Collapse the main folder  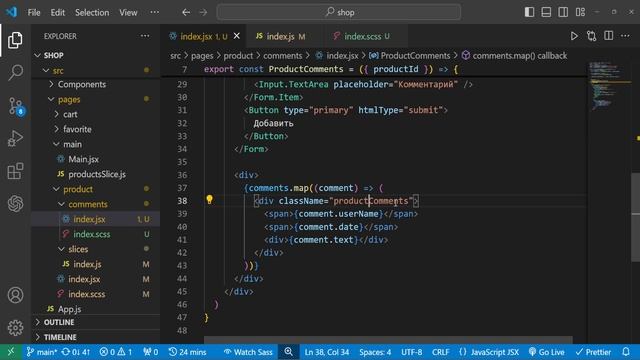(x=96, y=144)
